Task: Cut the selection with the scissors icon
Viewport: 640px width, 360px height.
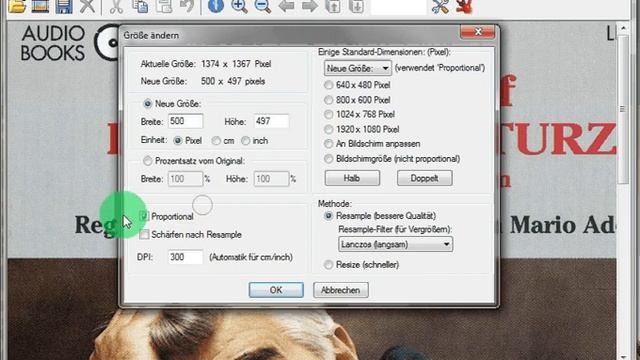Action: [x=116, y=6]
